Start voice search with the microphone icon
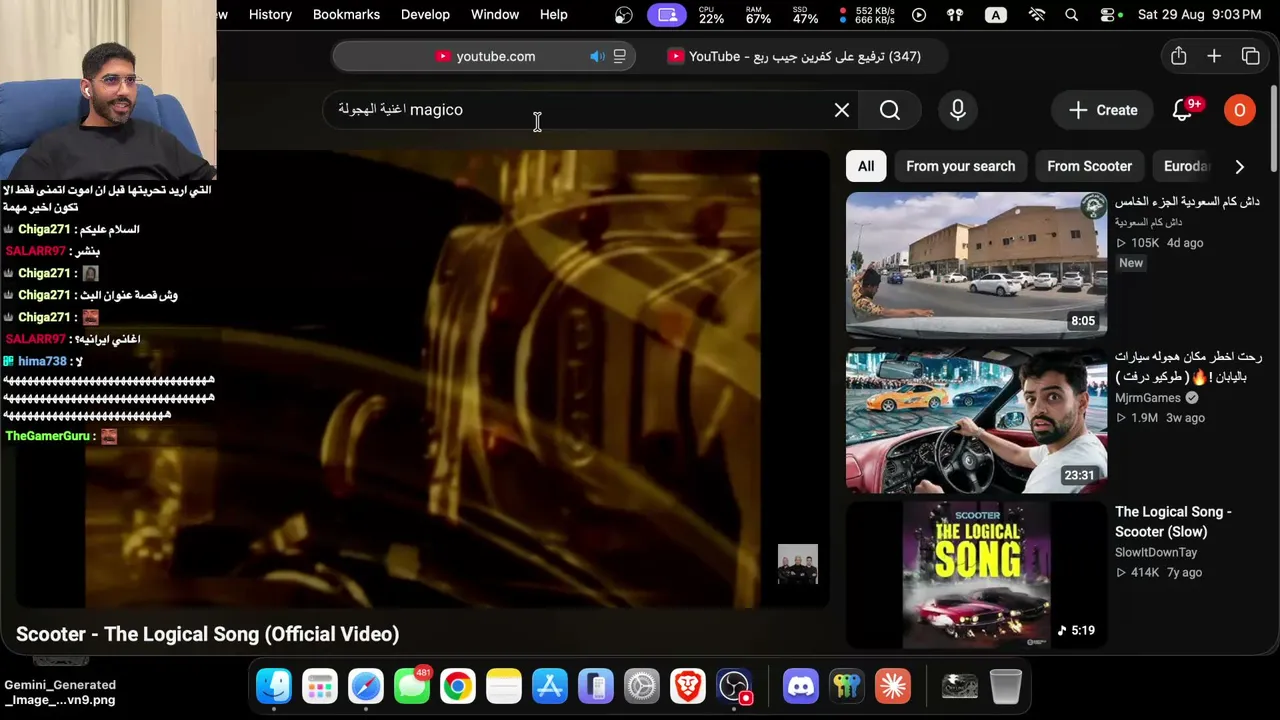The height and width of the screenshot is (720, 1280). 958,110
